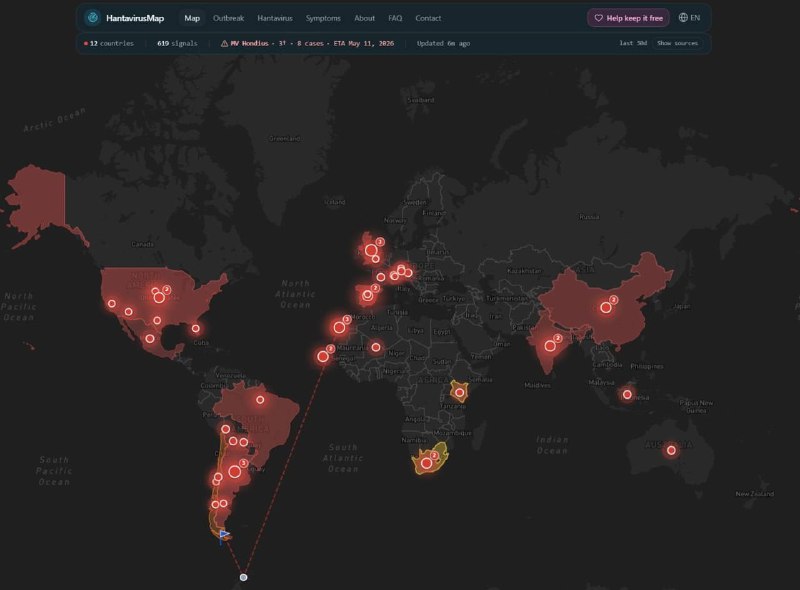Image resolution: width=800 pixels, height=590 pixels.
Task: Open the FAQ menu item
Action: point(395,18)
